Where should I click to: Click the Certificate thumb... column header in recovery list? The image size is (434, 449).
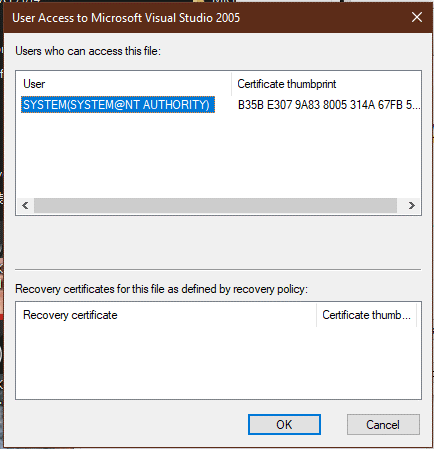[x=366, y=315]
